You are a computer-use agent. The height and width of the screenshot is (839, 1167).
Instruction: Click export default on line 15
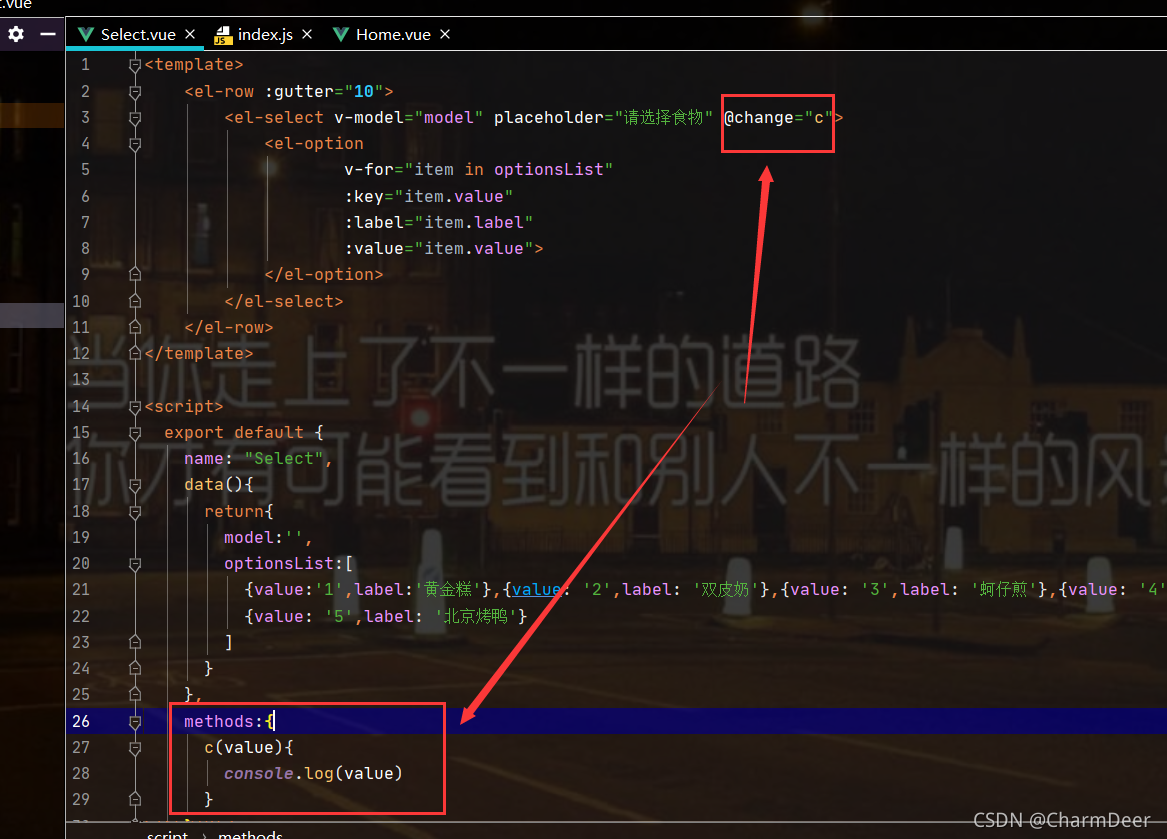(x=234, y=433)
